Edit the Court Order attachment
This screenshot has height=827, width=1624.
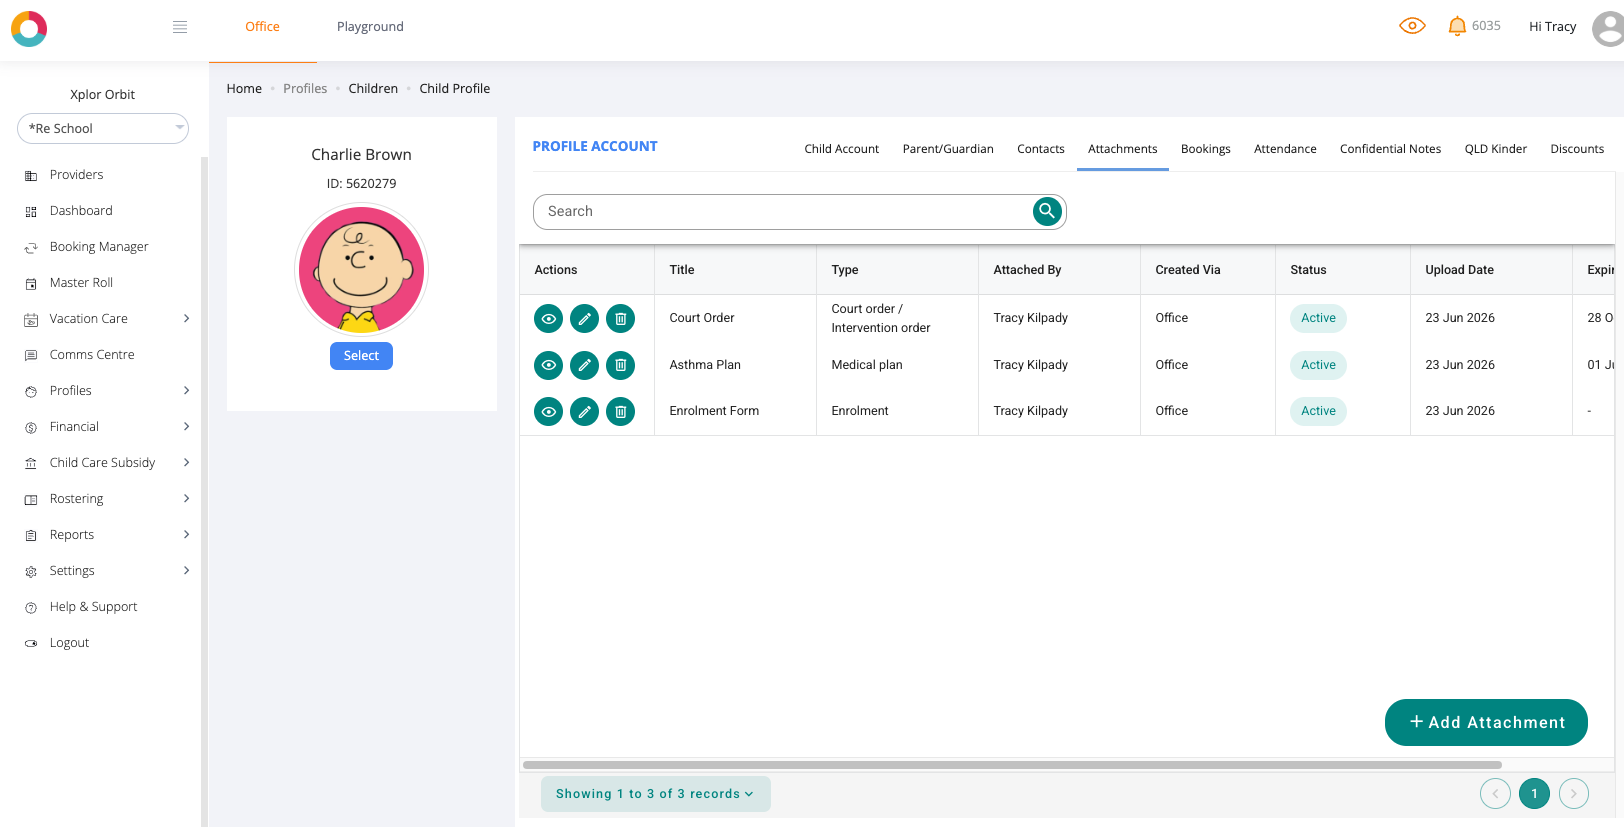pyautogui.click(x=585, y=319)
